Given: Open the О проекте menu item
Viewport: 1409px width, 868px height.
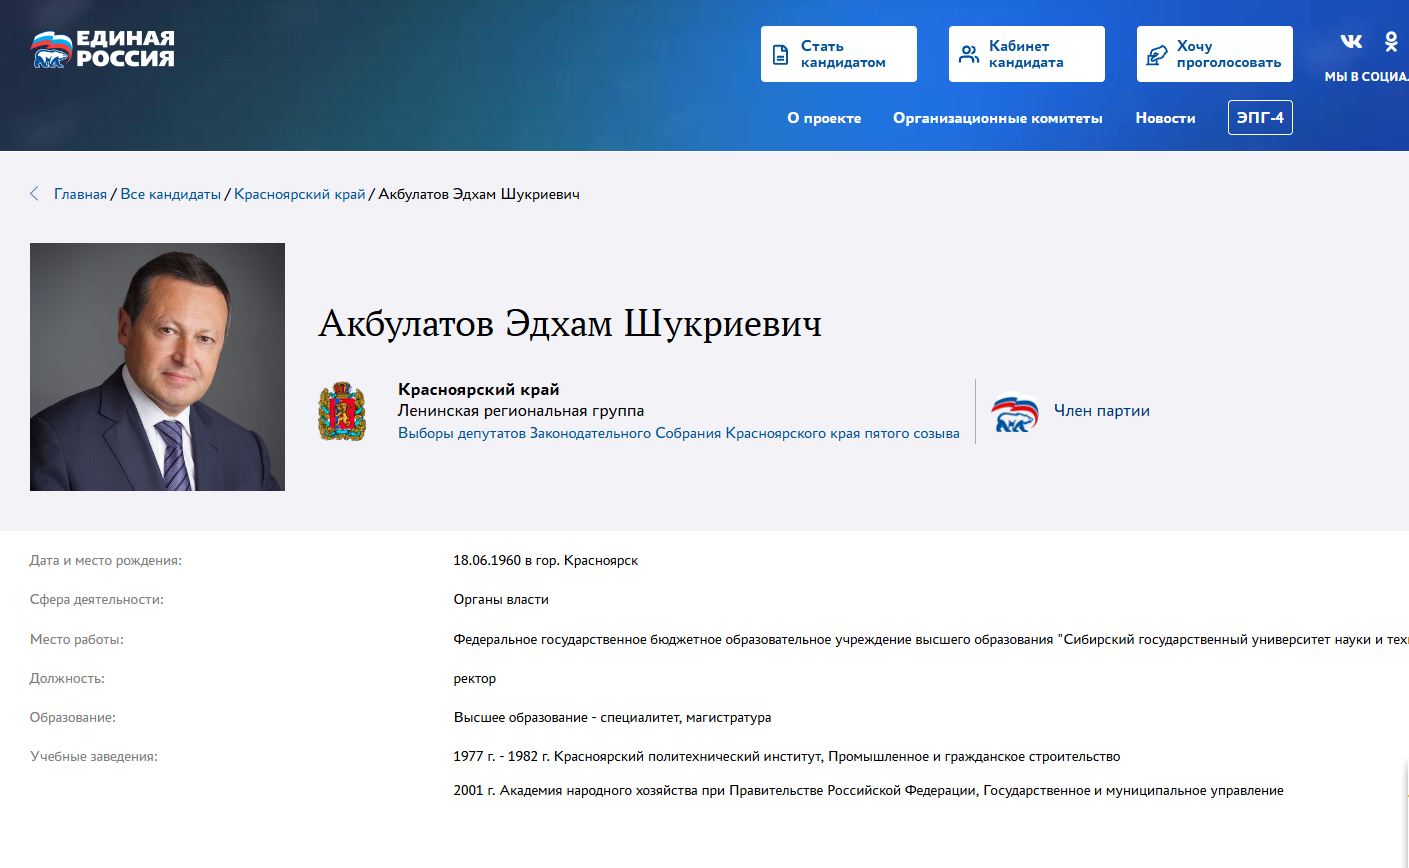Looking at the screenshot, I should click(824, 118).
